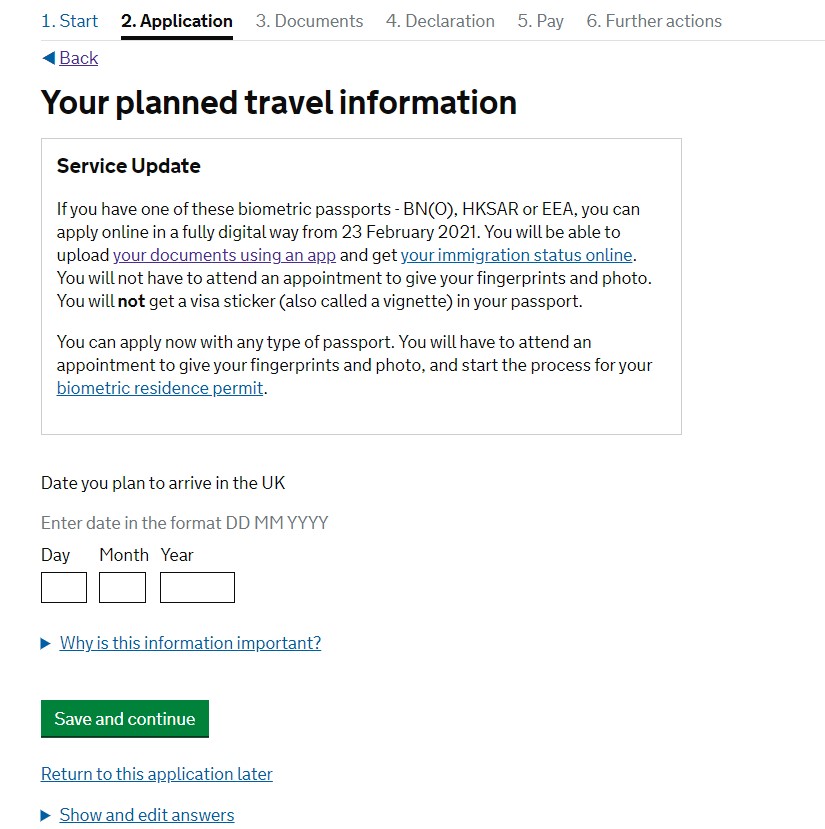
Task: Select the Year input field
Action: [x=197, y=588]
